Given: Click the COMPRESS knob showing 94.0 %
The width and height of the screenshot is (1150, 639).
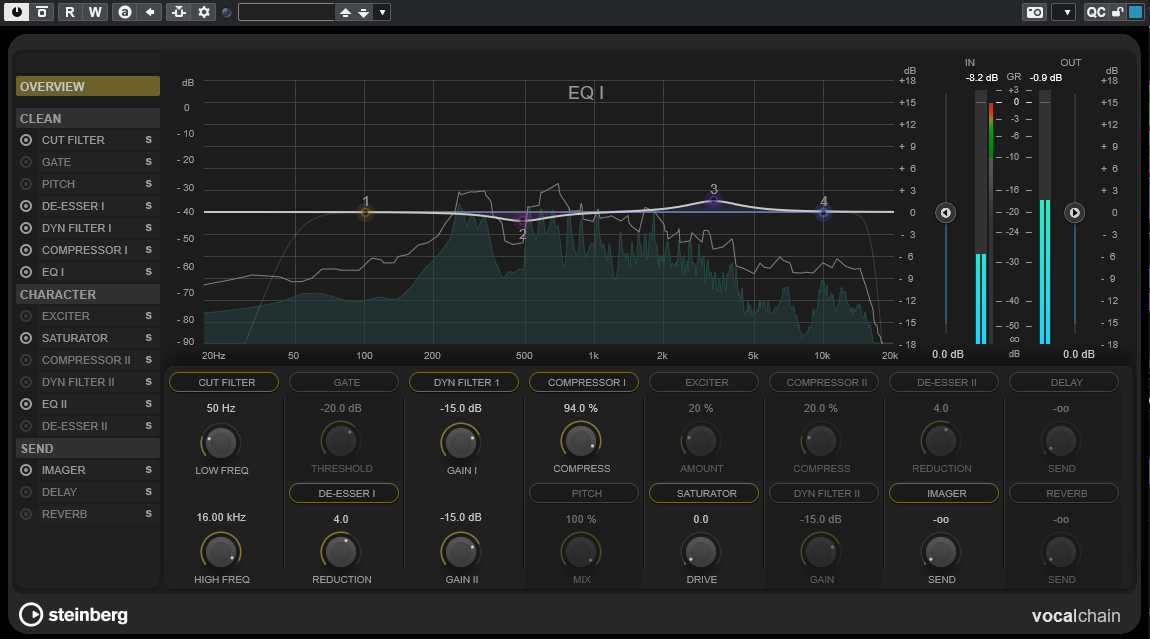Looking at the screenshot, I should click(581, 441).
